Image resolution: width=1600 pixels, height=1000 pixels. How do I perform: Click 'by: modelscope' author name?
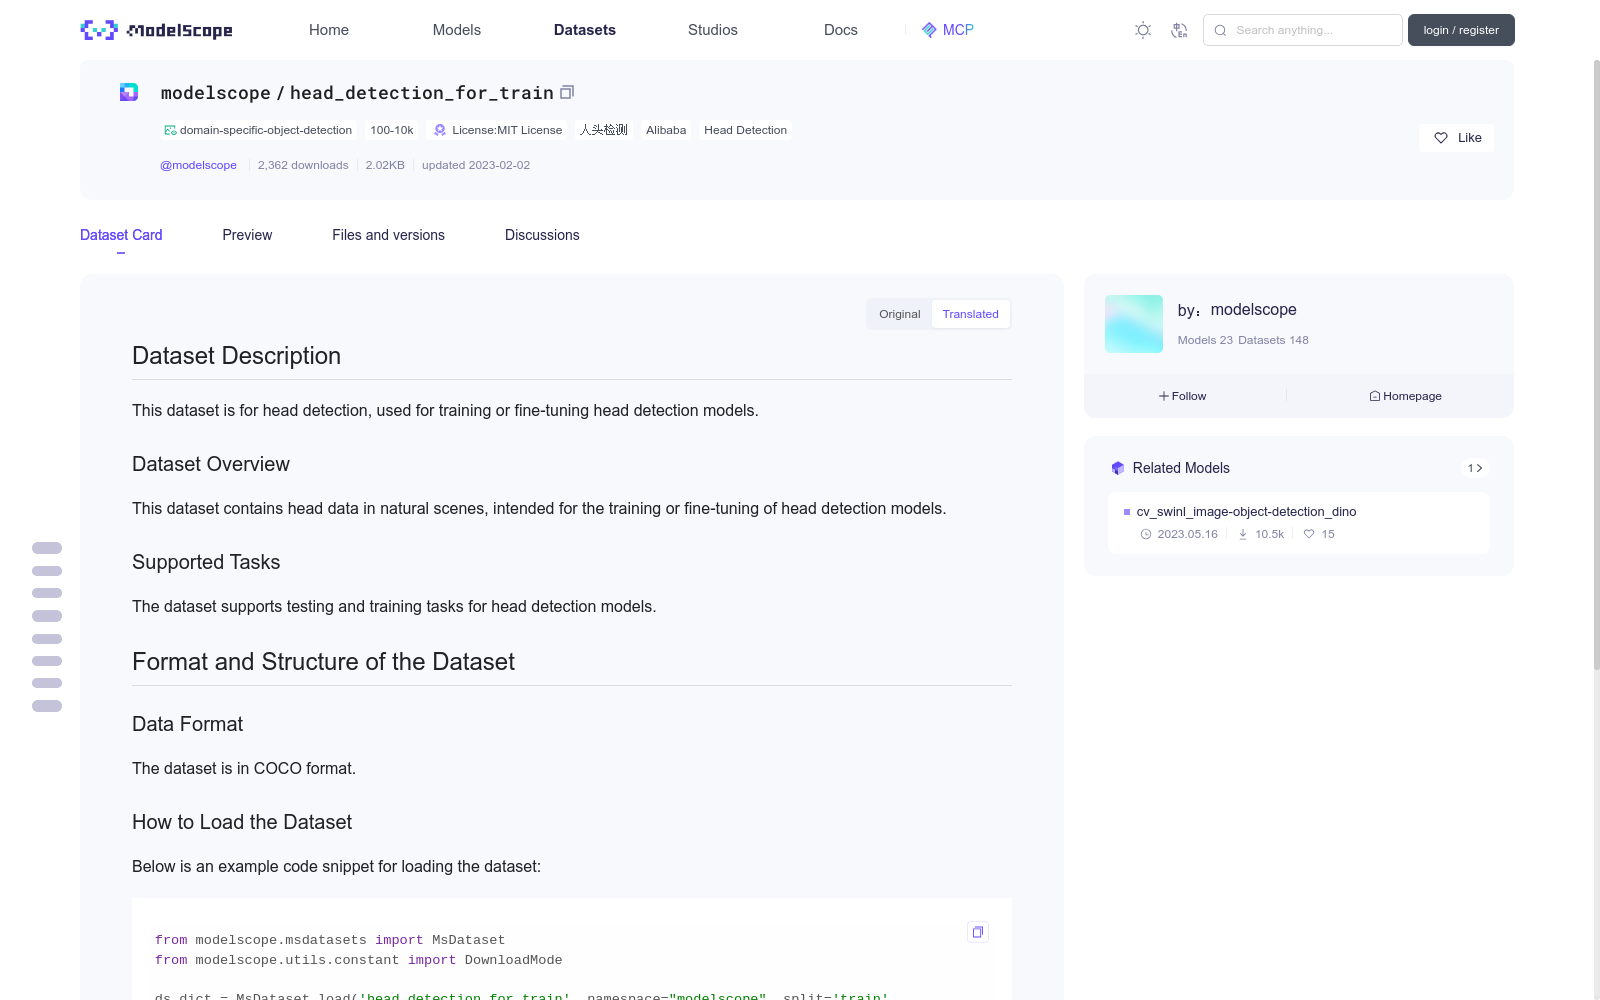coord(1237,310)
